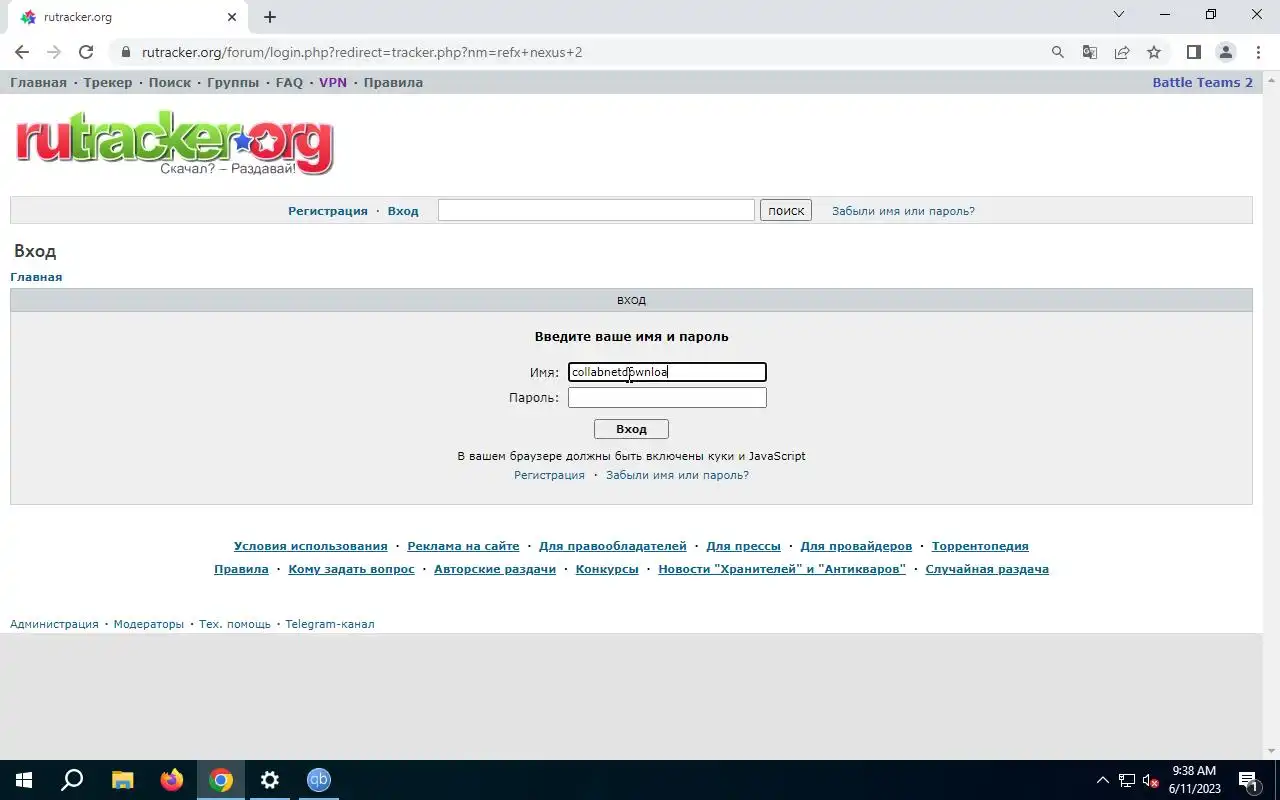
Task: Open Для провайдеров footer link
Action: 856,546
